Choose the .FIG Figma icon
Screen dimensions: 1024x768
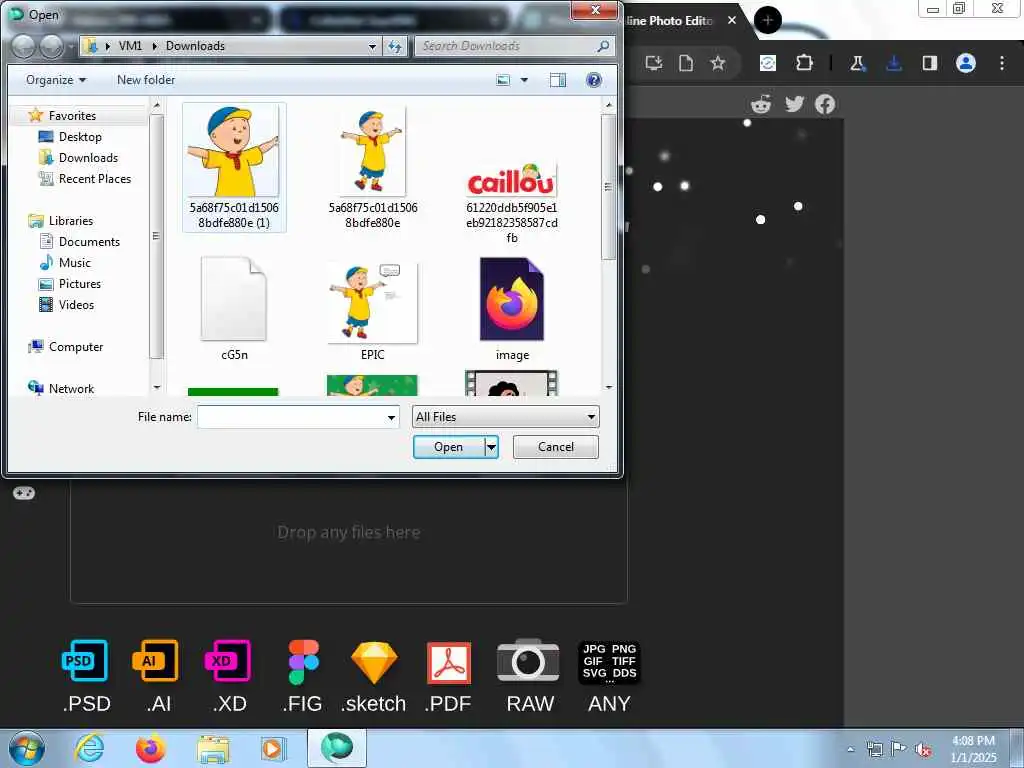point(304,662)
